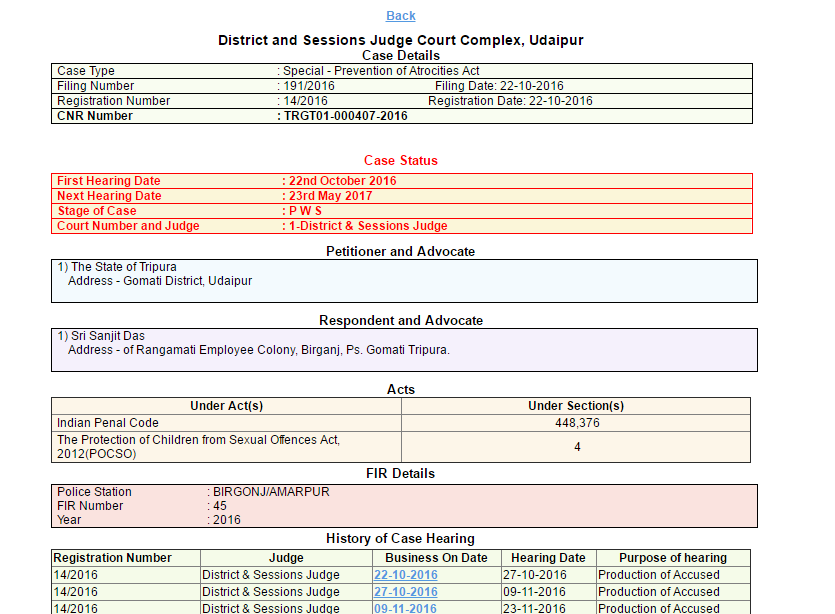Click Judge column header in history table
This screenshot has height=614, width=835.
286,558
